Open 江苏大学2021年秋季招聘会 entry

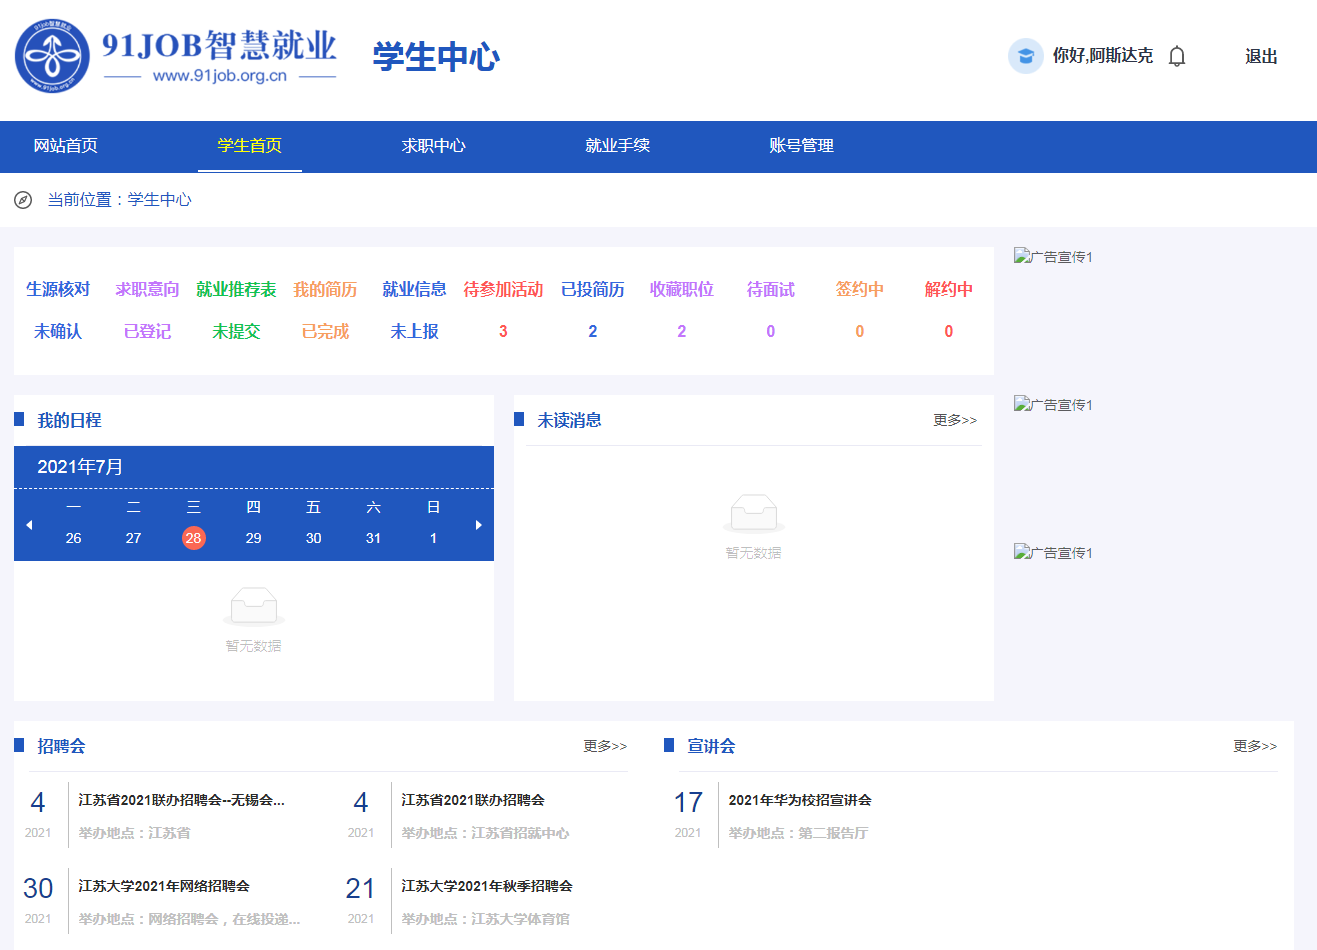487,886
